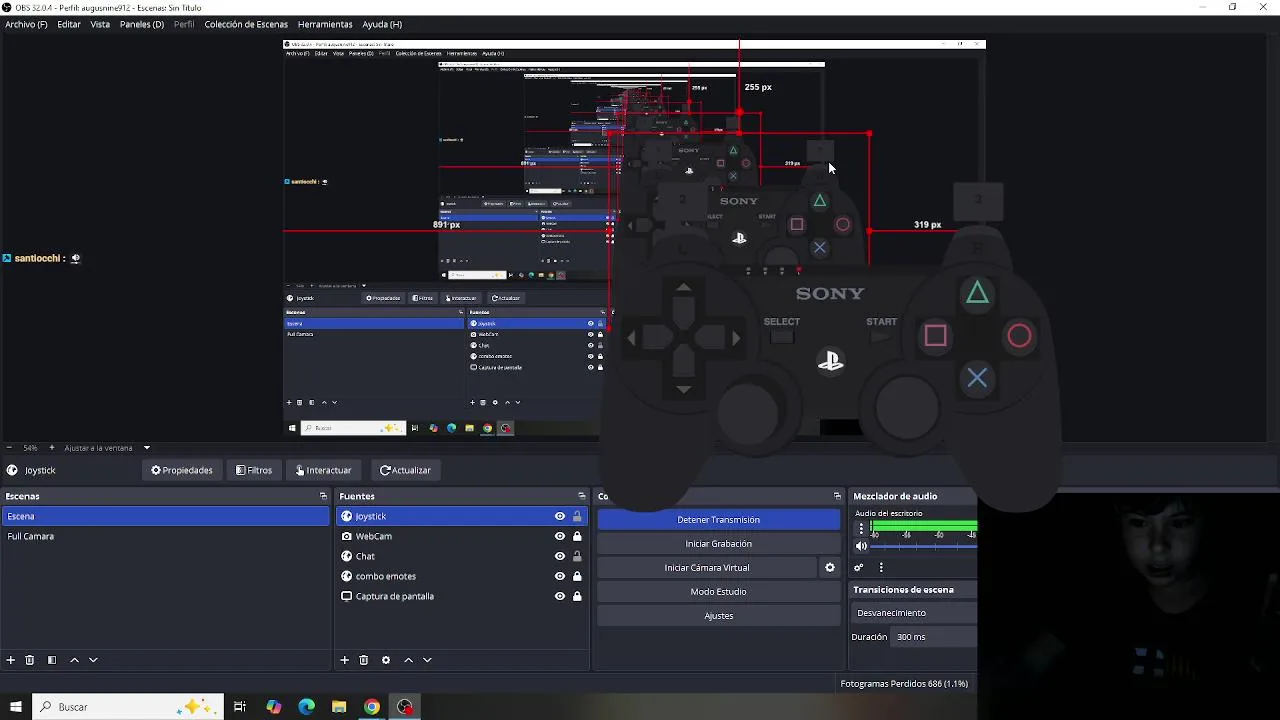Toggle lock on Captura de pantalla source
The image size is (1280, 720).
(x=577, y=596)
